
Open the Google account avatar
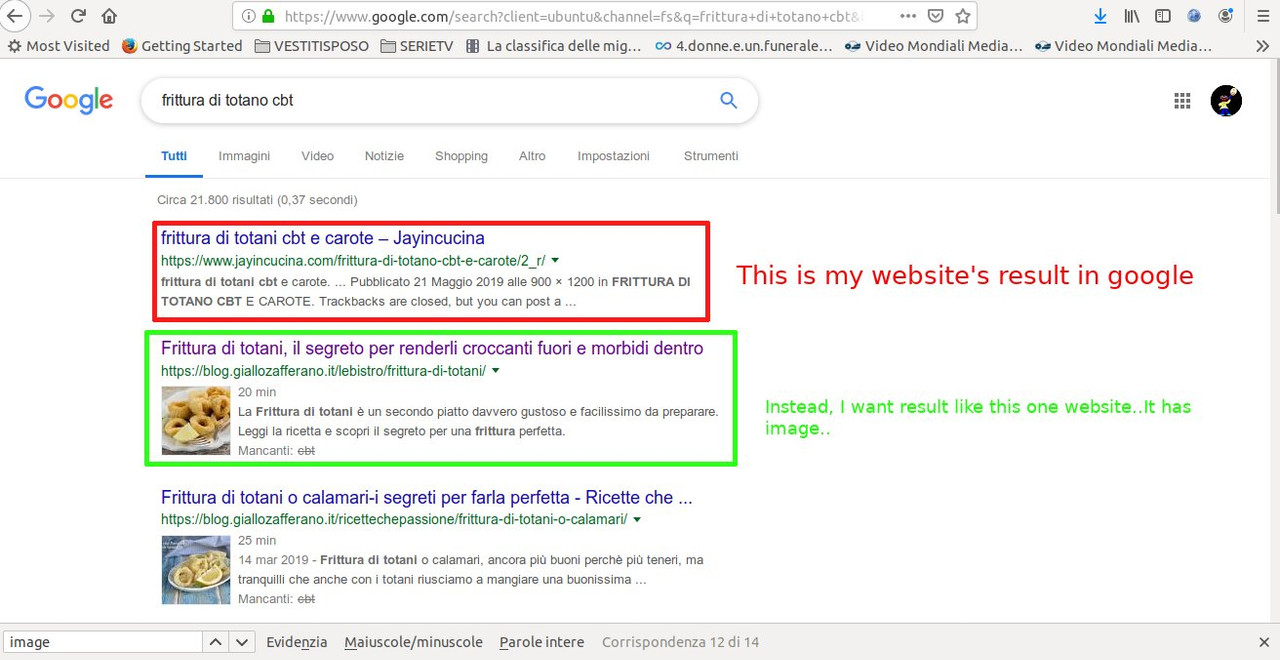(x=1226, y=100)
